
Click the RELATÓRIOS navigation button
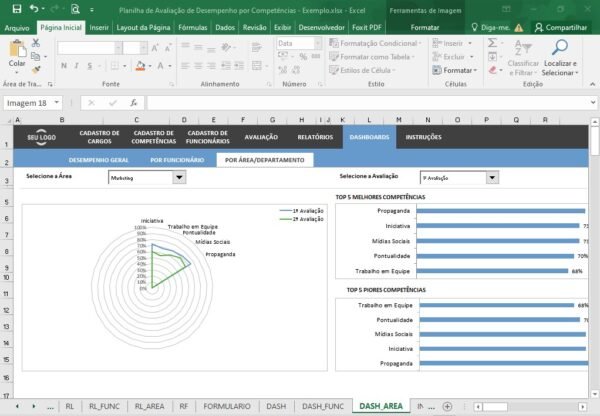[x=315, y=137]
